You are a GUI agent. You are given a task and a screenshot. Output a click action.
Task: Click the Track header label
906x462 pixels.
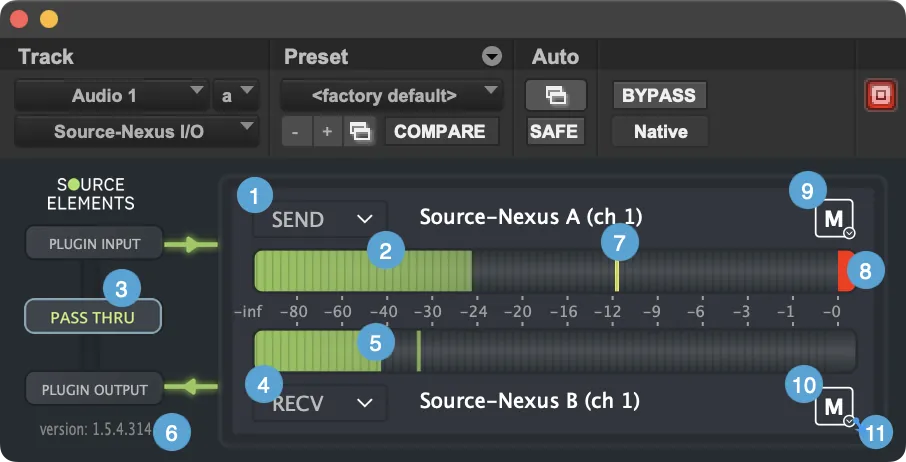[46, 57]
